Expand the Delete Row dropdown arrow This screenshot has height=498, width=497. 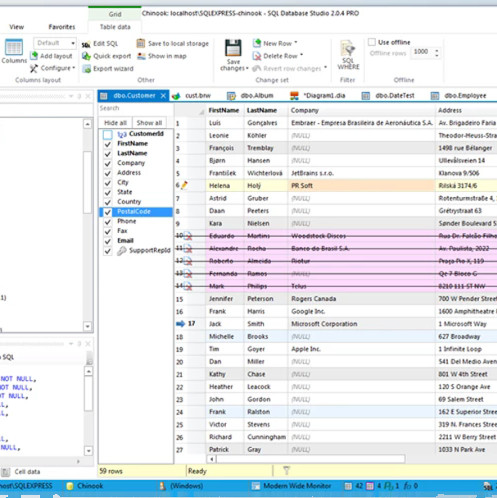301,55
